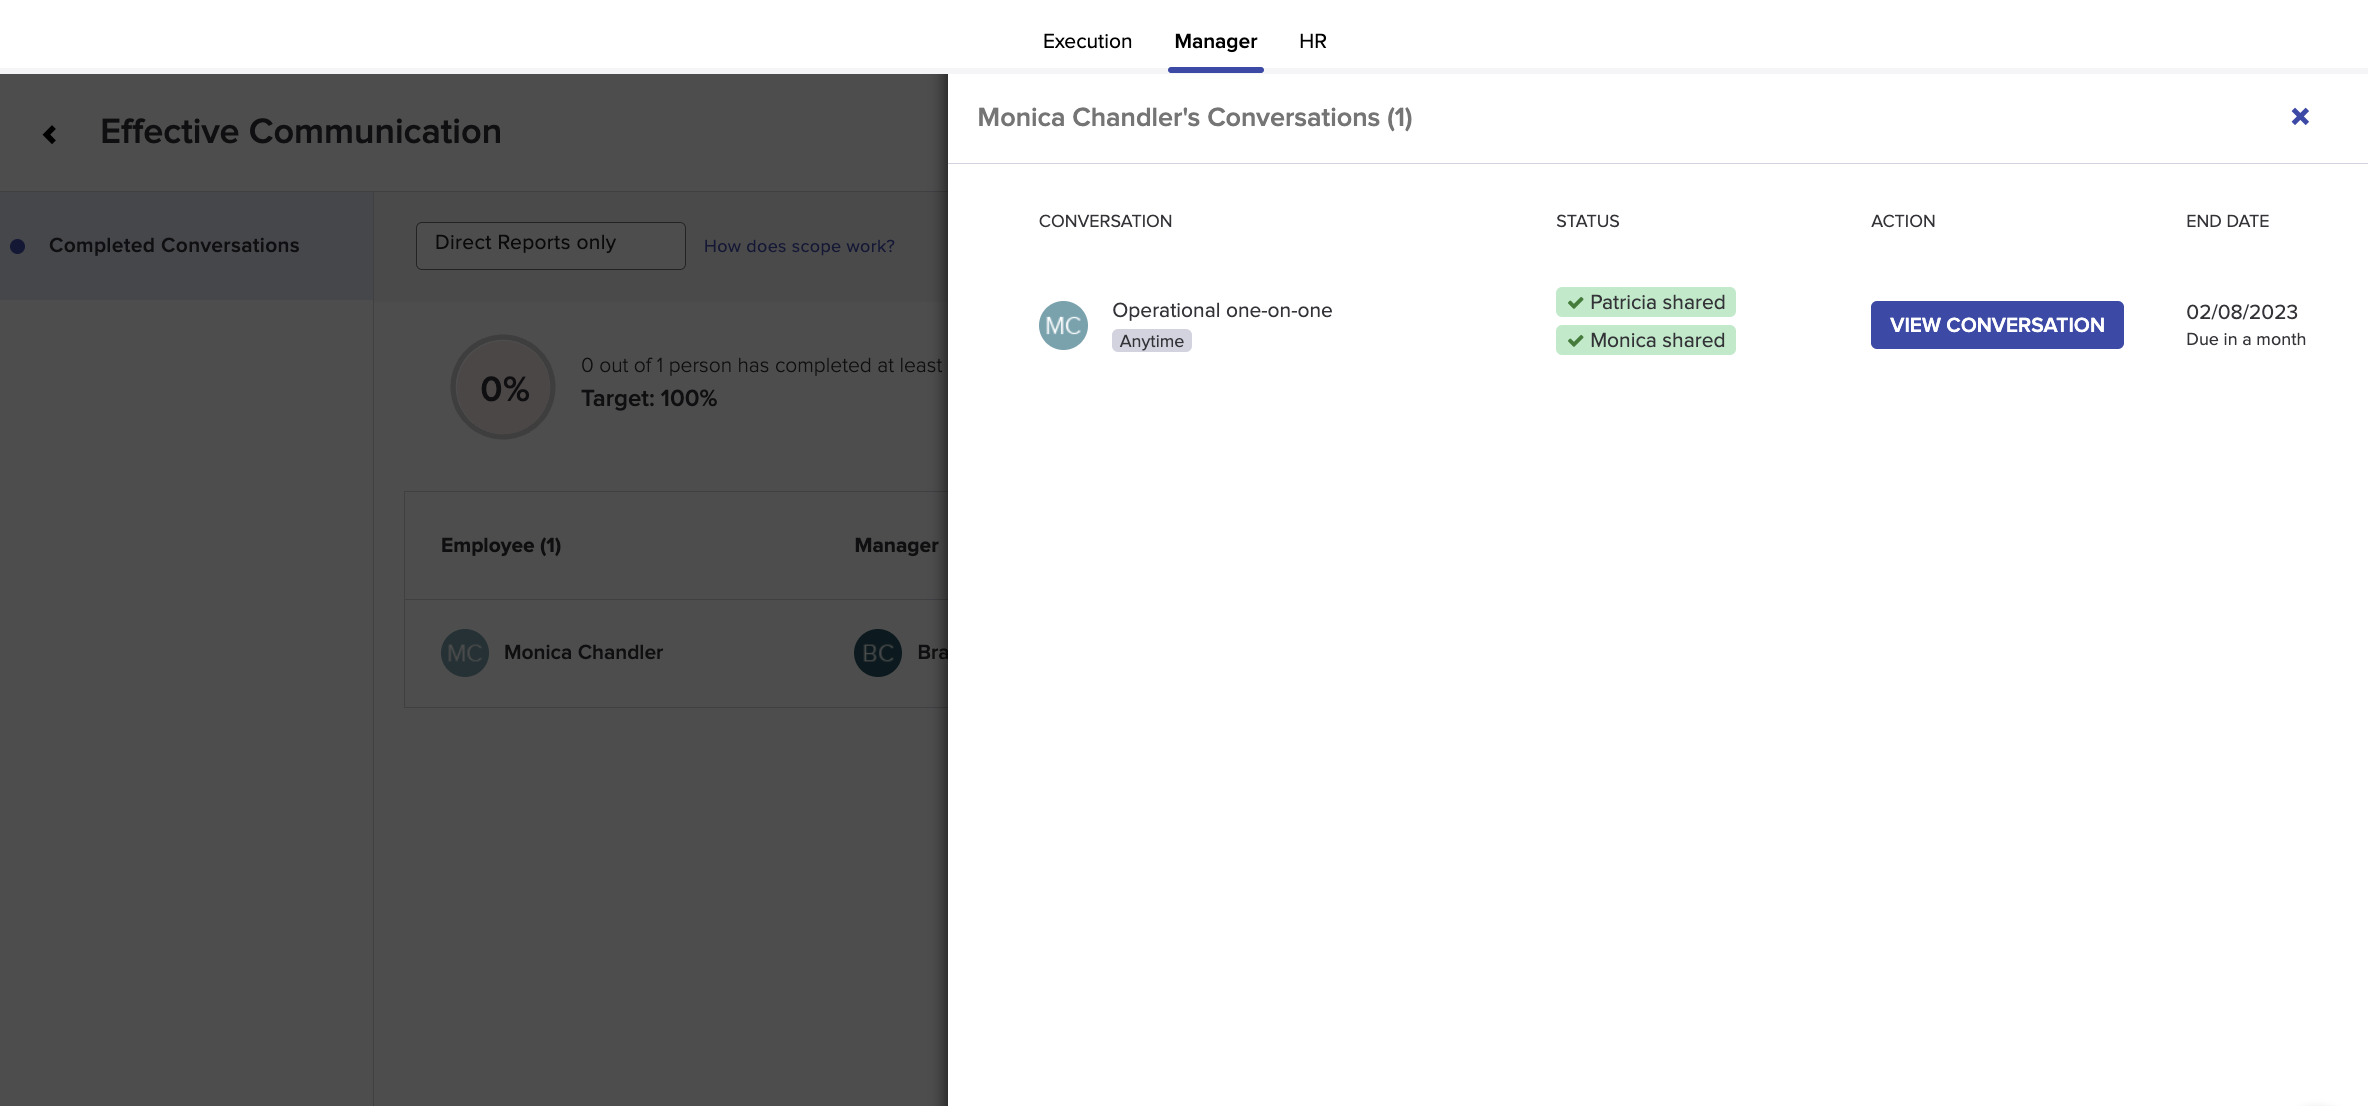Click the MC avatar in the Employee table

[465, 653]
